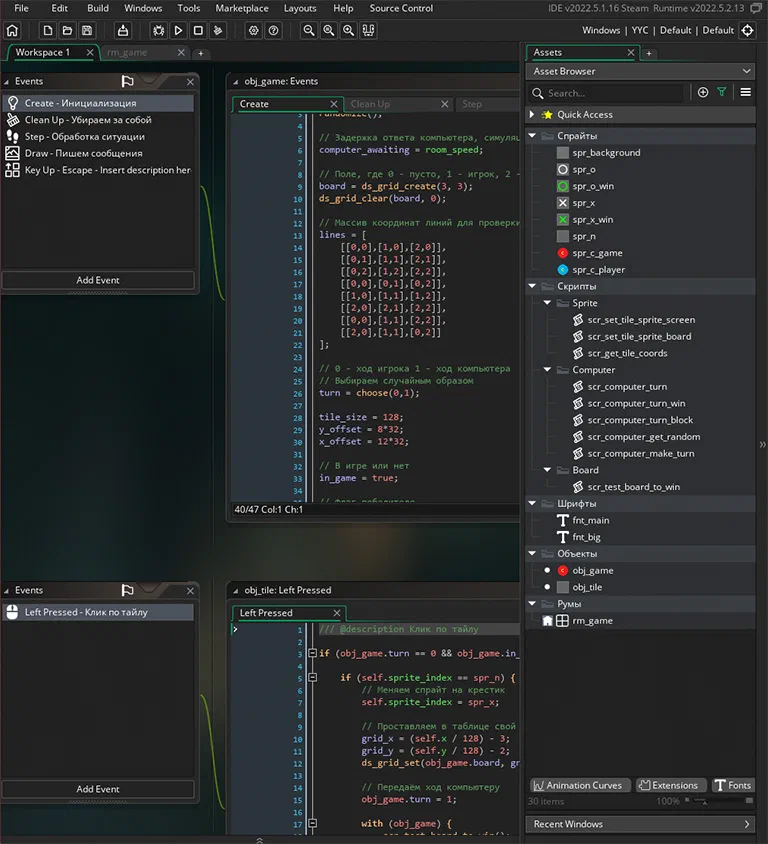Expand the Quick Access section

pyautogui.click(x=532, y=114)
